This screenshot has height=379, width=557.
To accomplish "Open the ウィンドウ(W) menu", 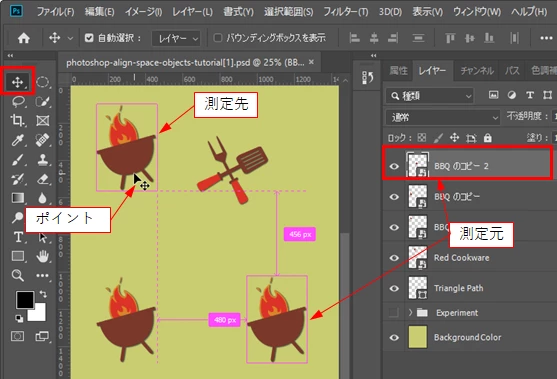I will [477, 12].
